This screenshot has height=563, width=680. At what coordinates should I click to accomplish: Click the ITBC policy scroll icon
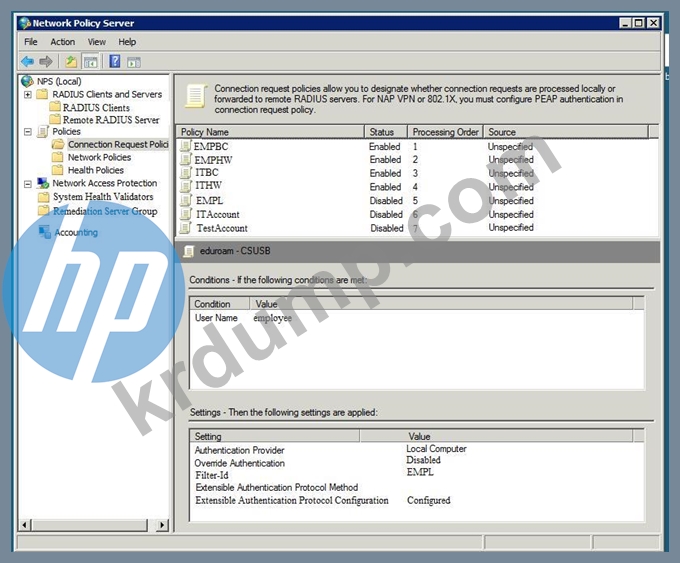[186, 173]
